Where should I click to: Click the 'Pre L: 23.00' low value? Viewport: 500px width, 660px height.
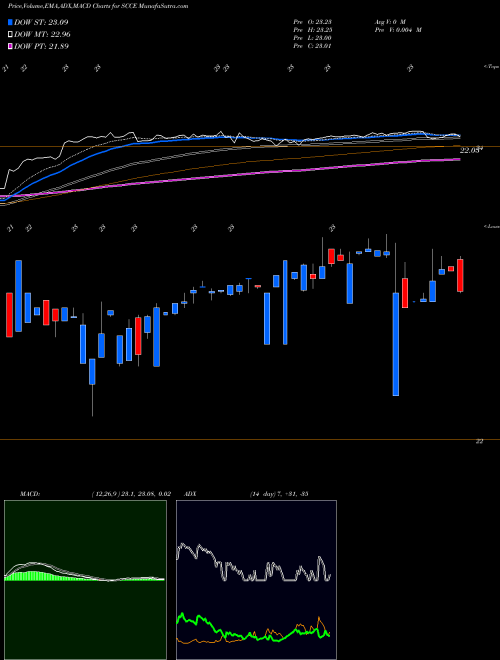tap(312, 38)
